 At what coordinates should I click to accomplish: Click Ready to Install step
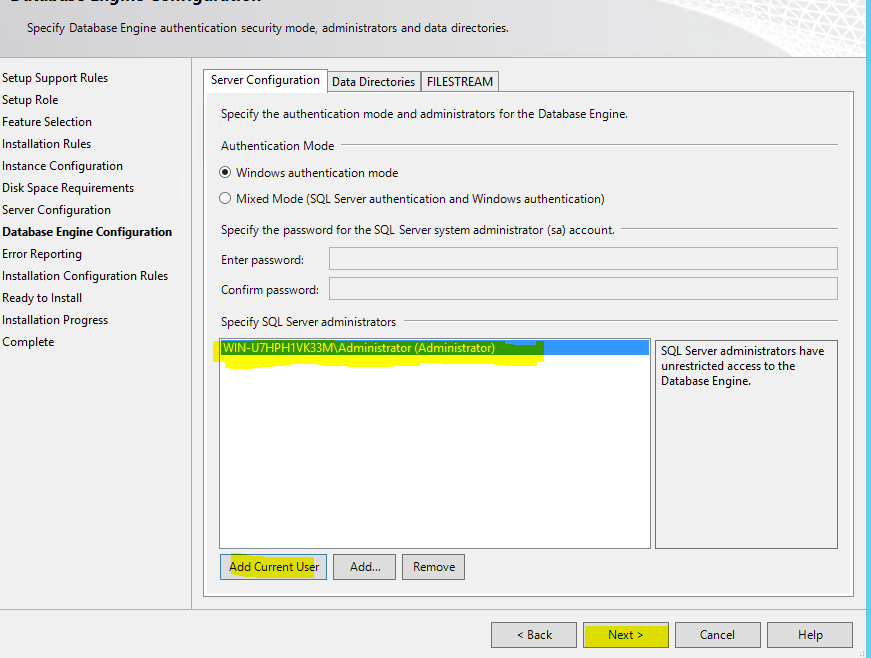click(42, 298)
